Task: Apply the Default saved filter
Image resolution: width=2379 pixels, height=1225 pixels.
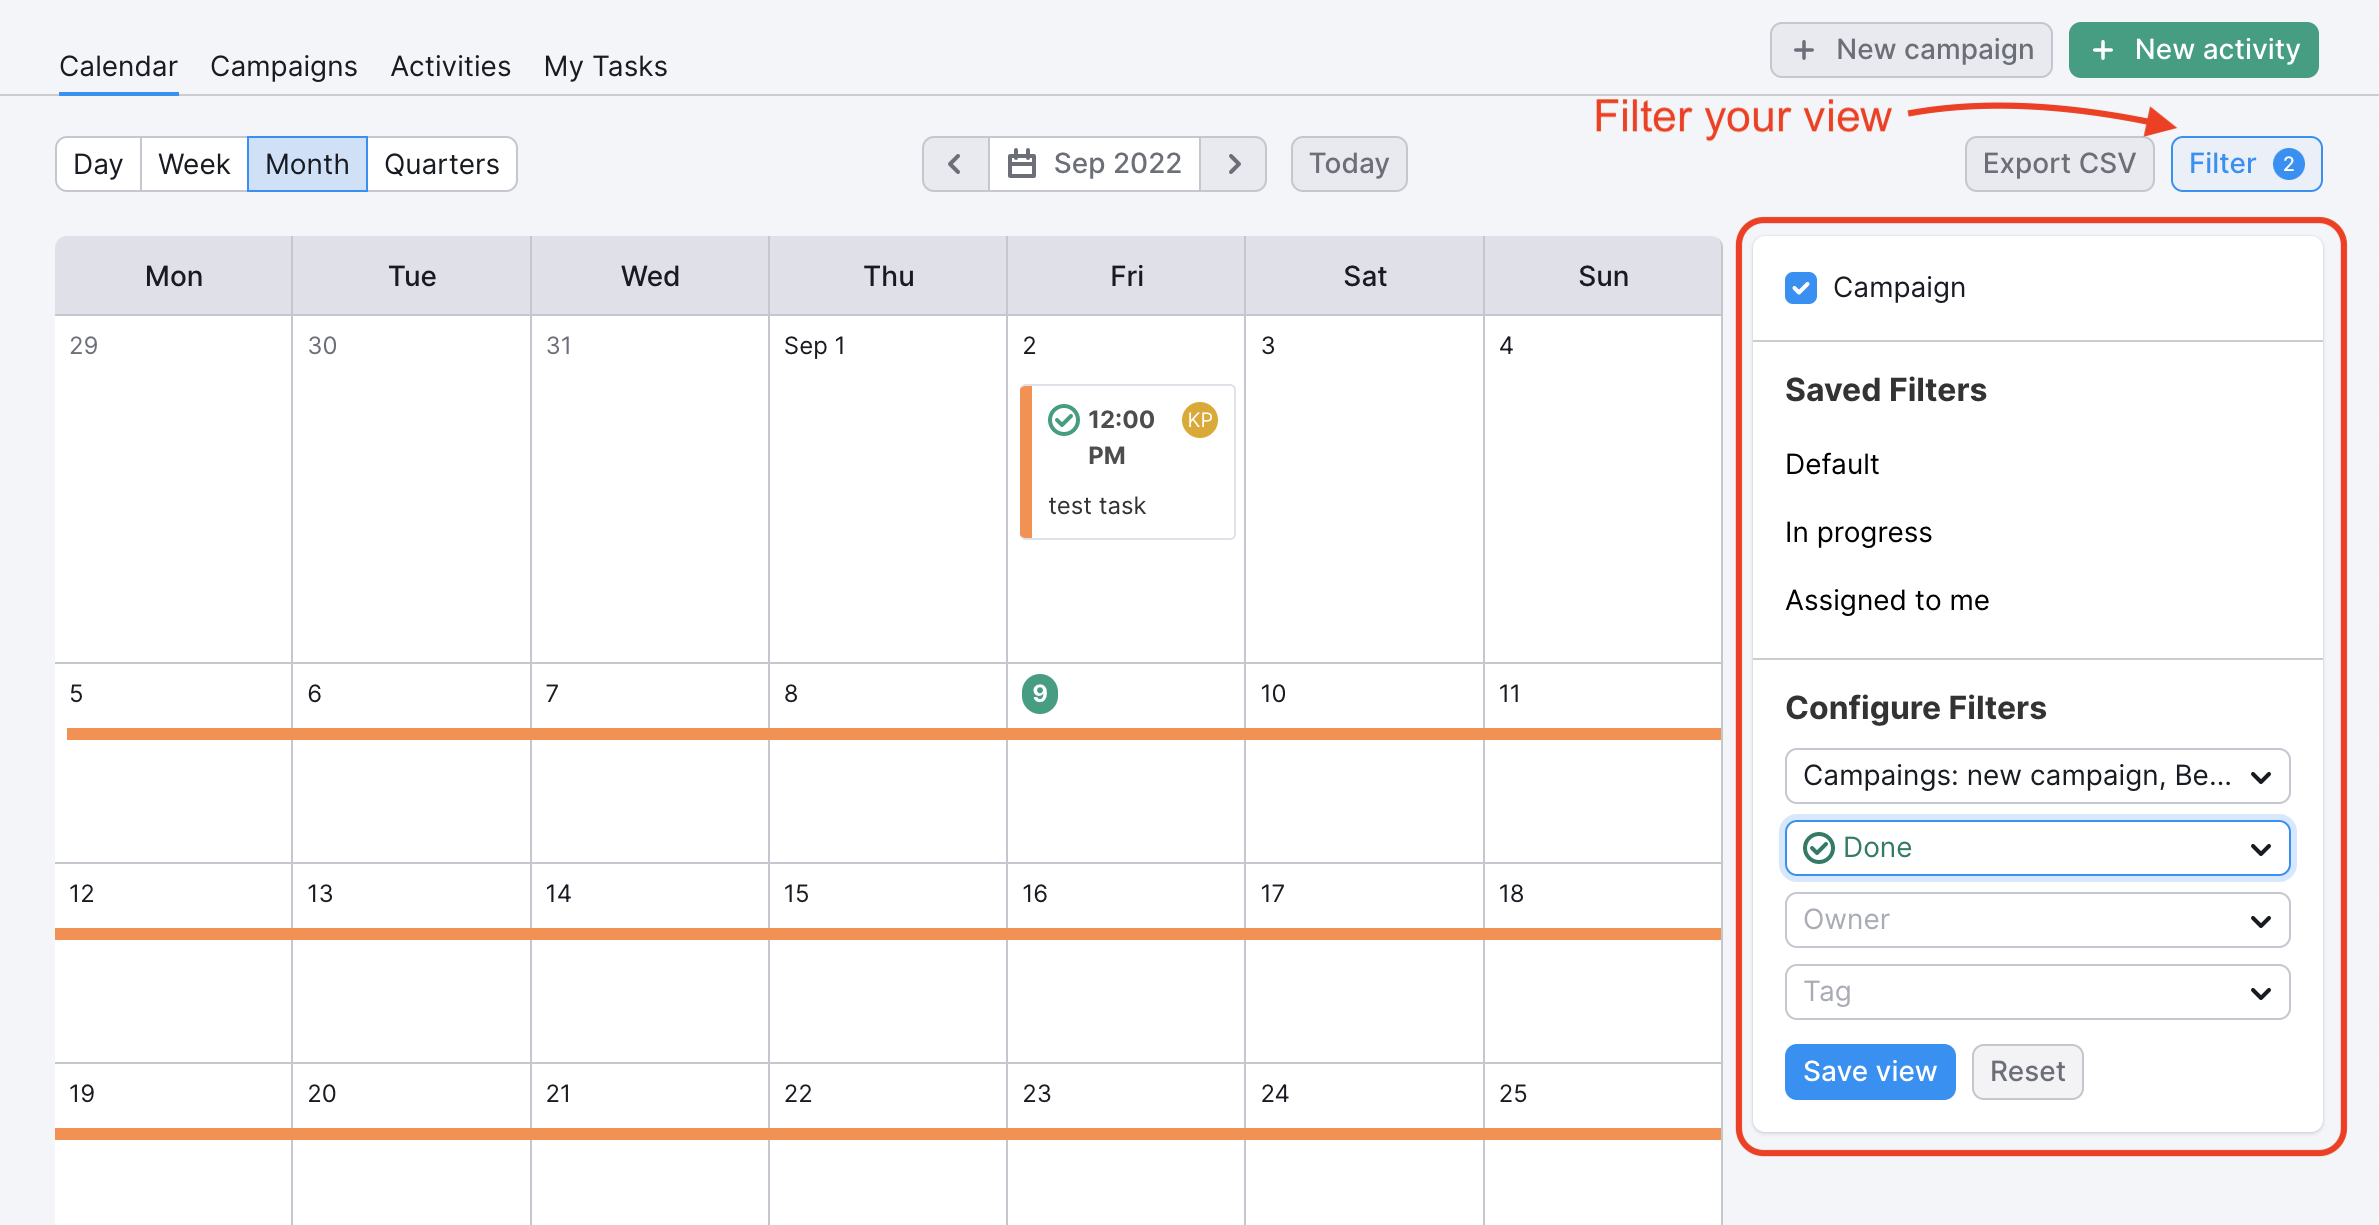Action: click(1832, 464)
